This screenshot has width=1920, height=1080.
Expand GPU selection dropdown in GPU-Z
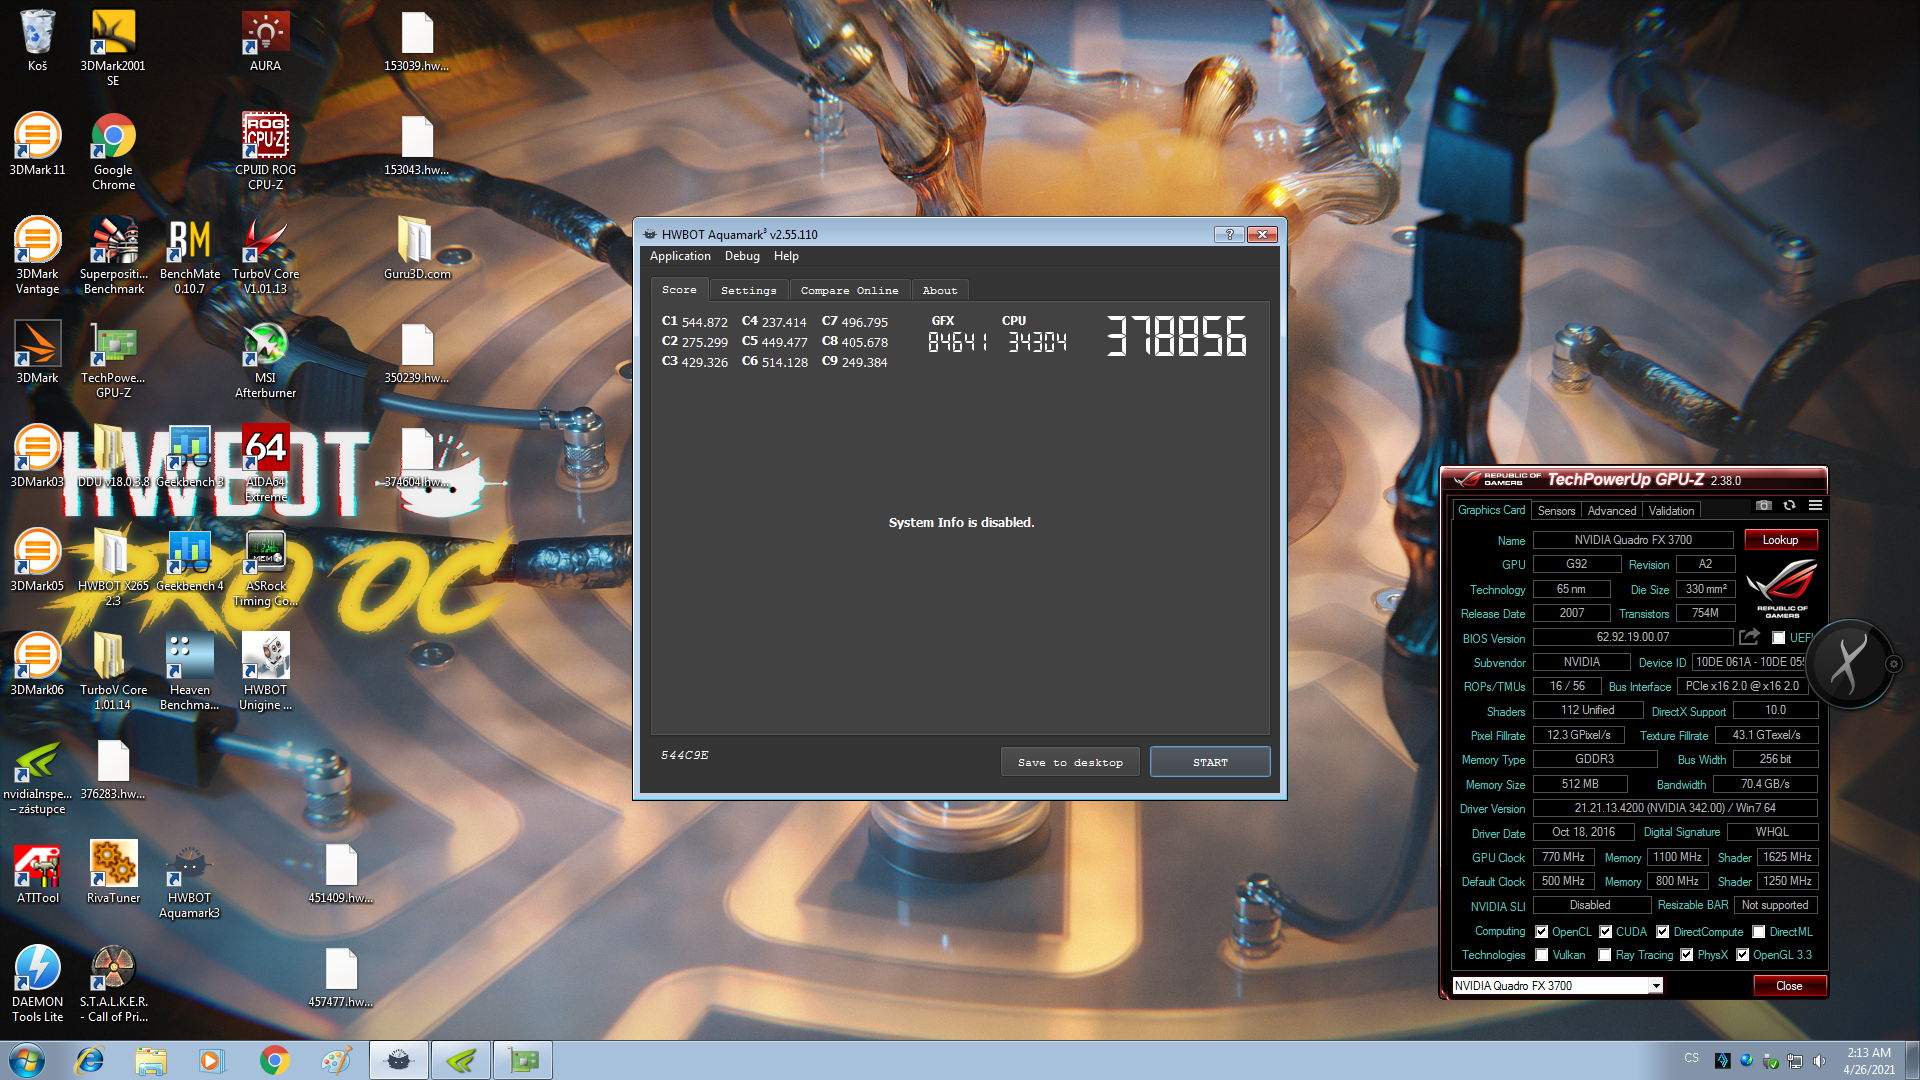tap(1656, 986)
